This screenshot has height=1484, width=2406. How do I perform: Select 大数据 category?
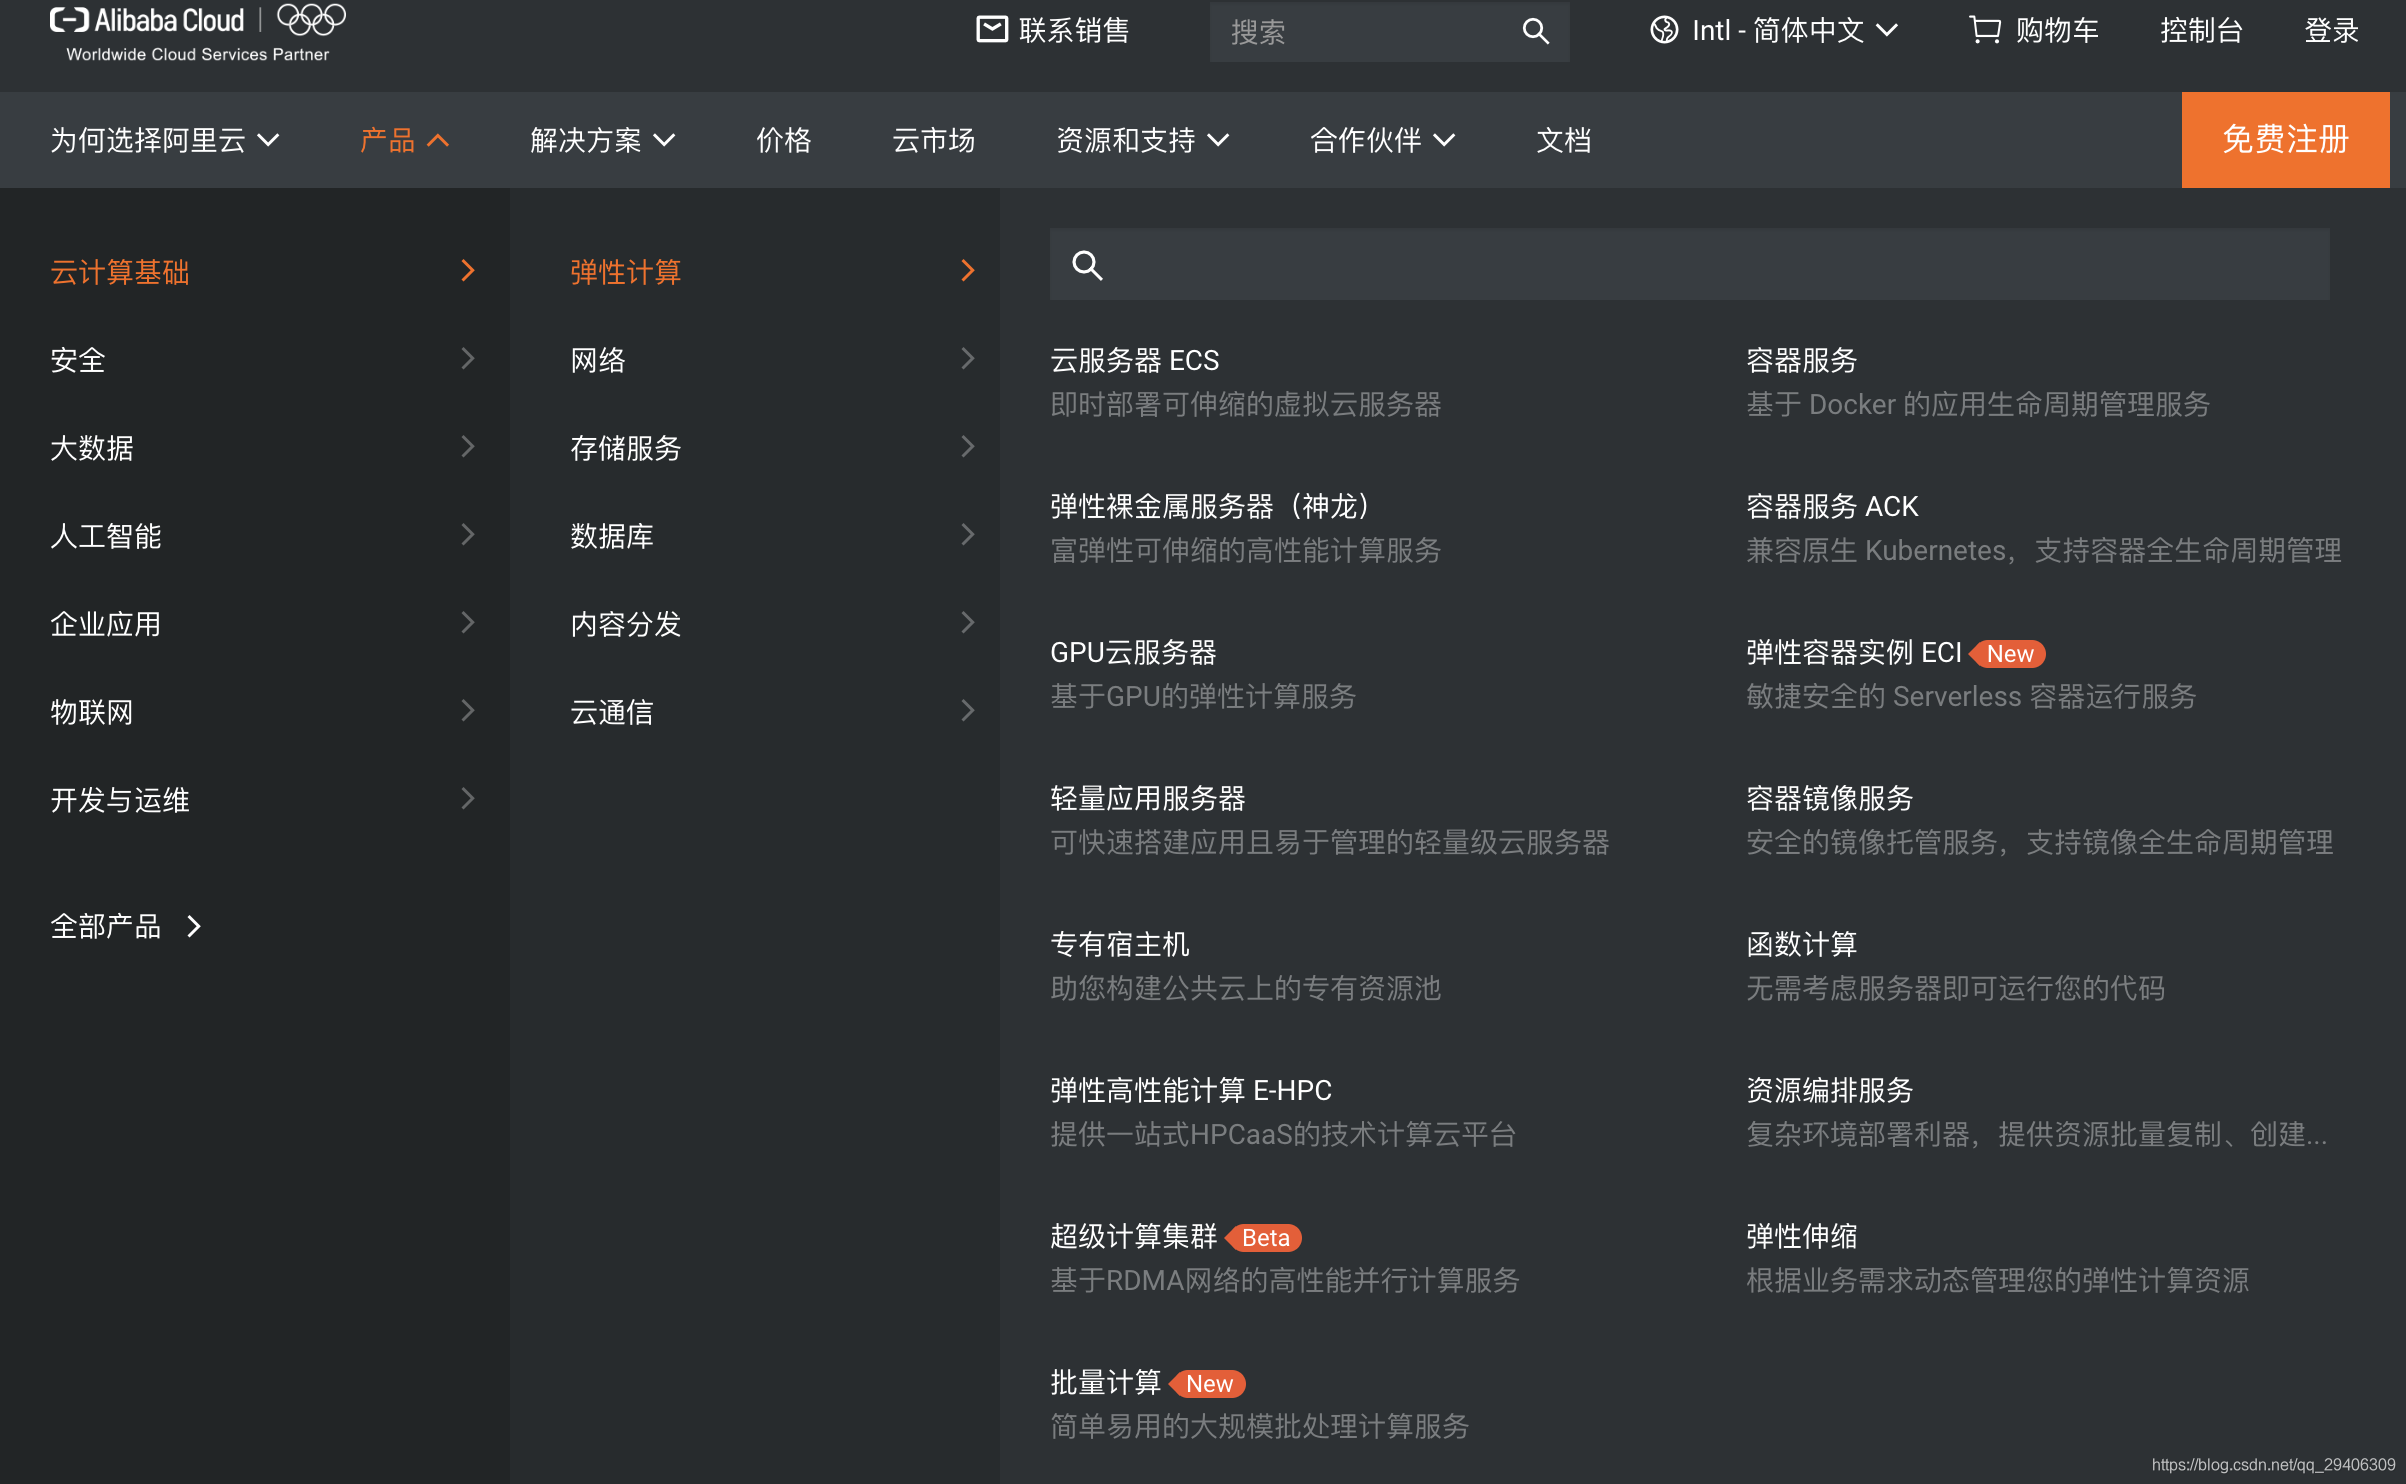[x=92, y=448]
